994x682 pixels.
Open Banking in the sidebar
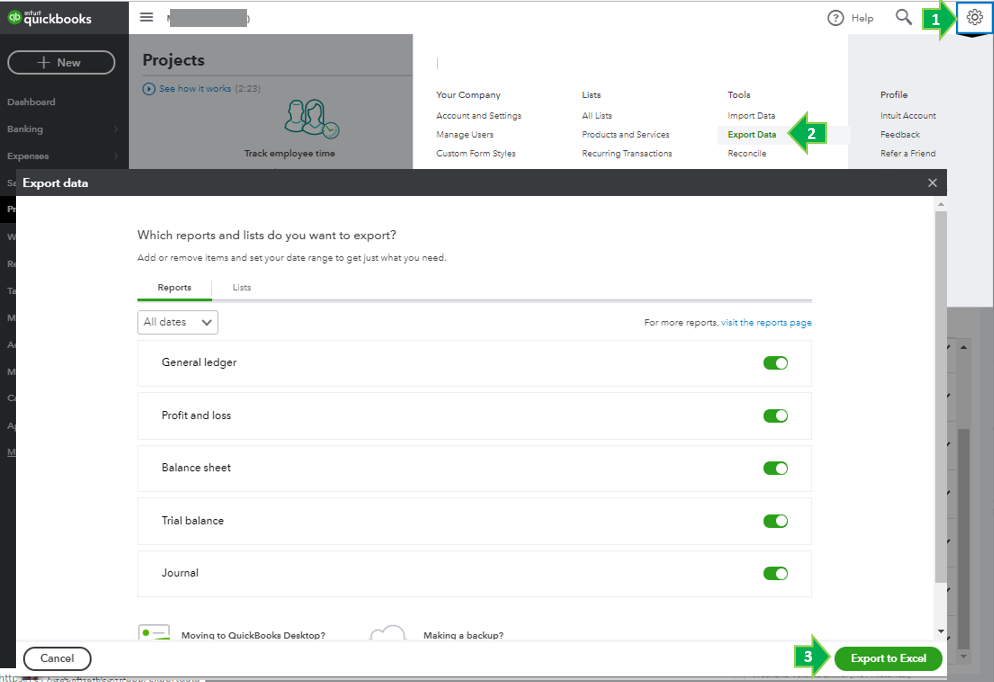coord(25,129)
